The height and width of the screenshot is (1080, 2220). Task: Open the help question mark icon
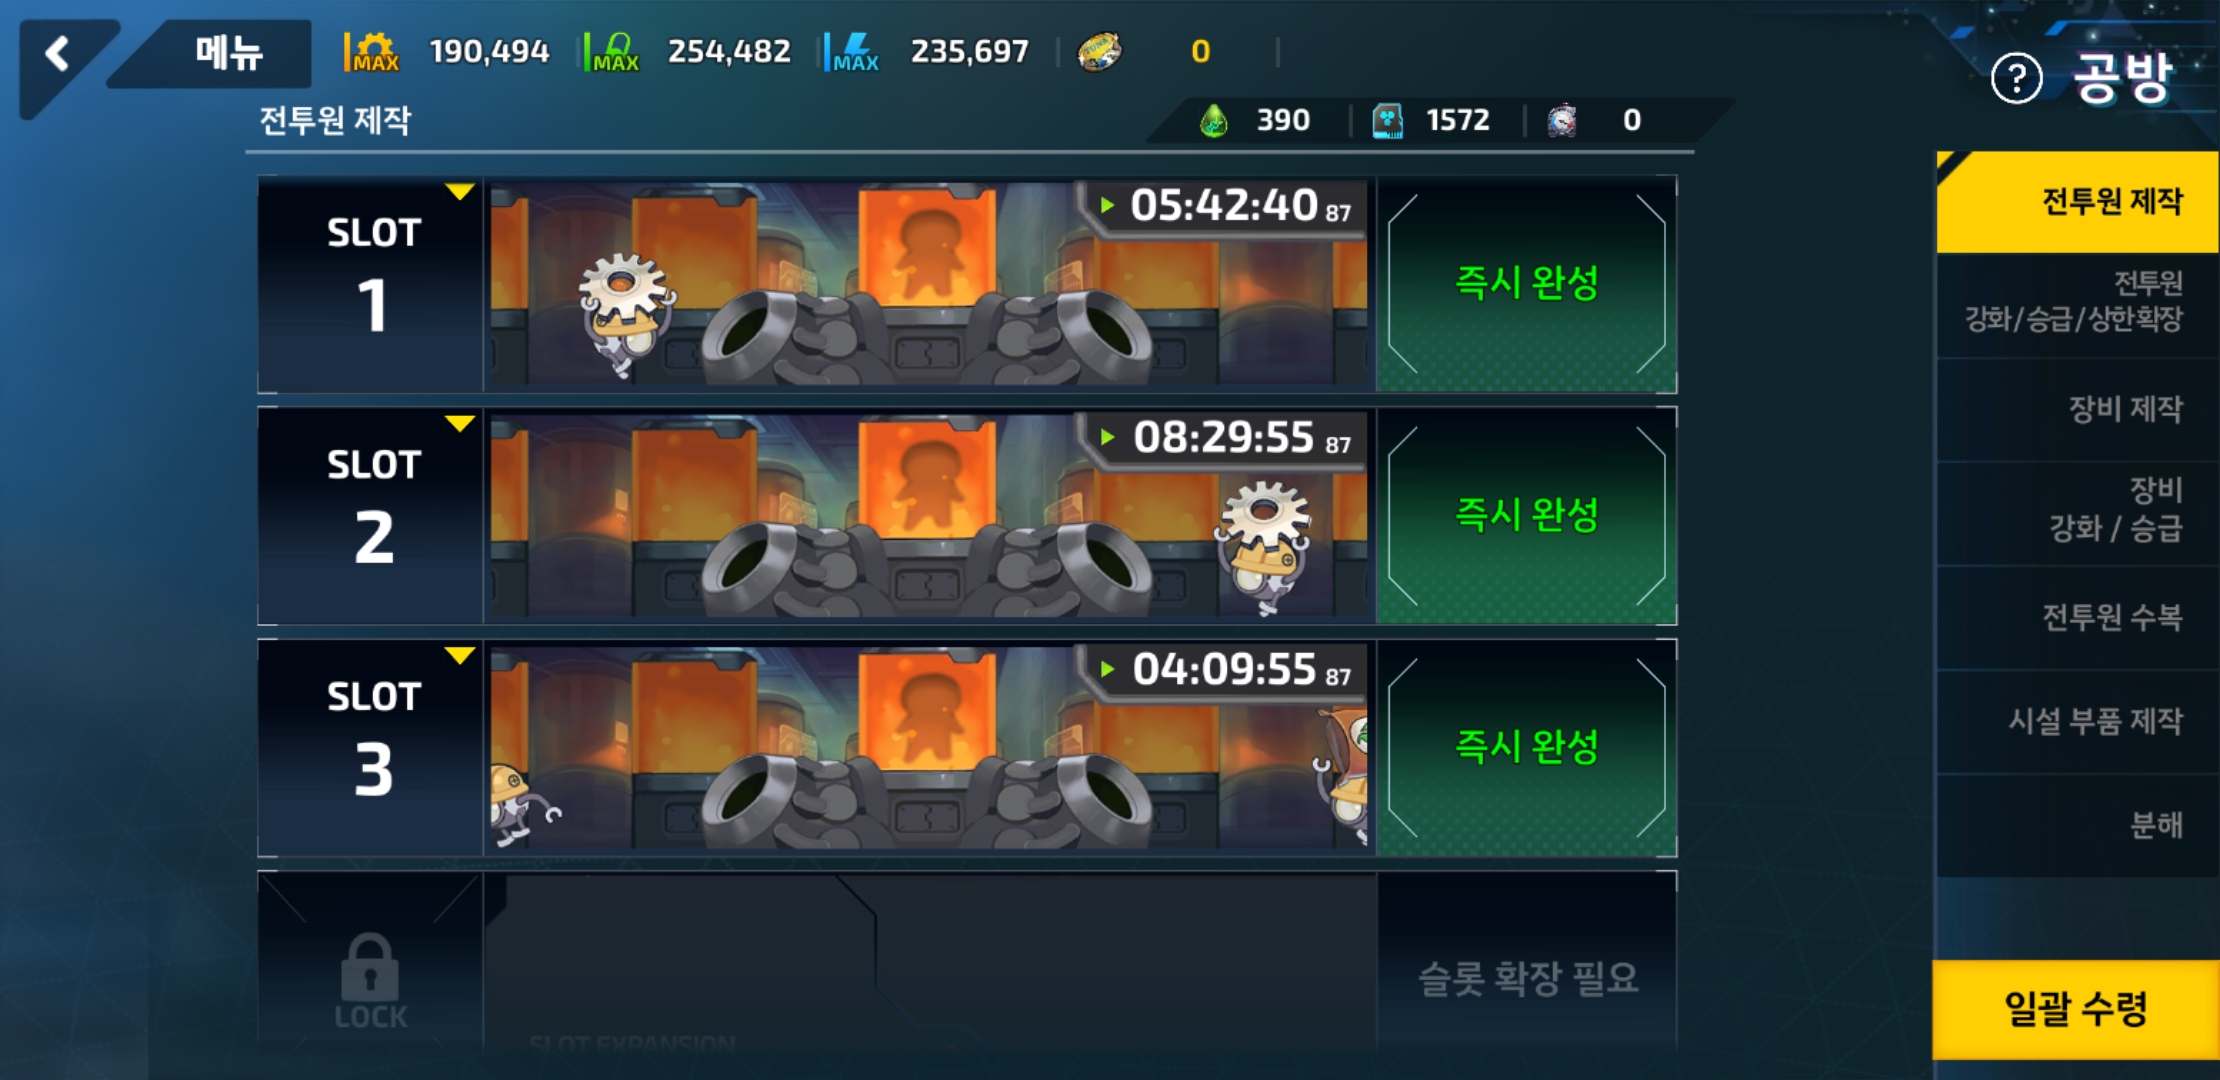2016,78
